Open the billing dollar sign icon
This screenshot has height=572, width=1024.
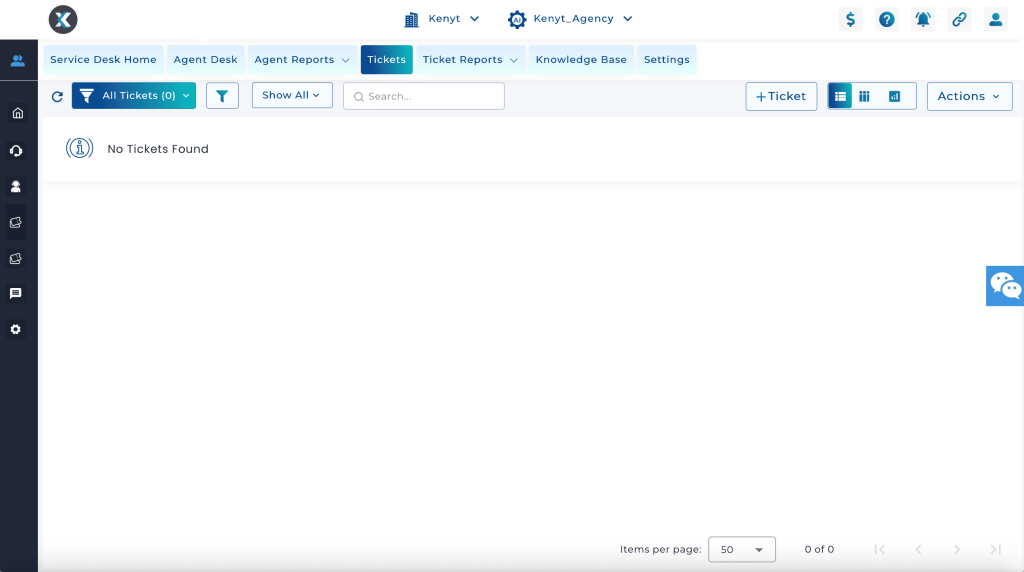tap(850, 19)
